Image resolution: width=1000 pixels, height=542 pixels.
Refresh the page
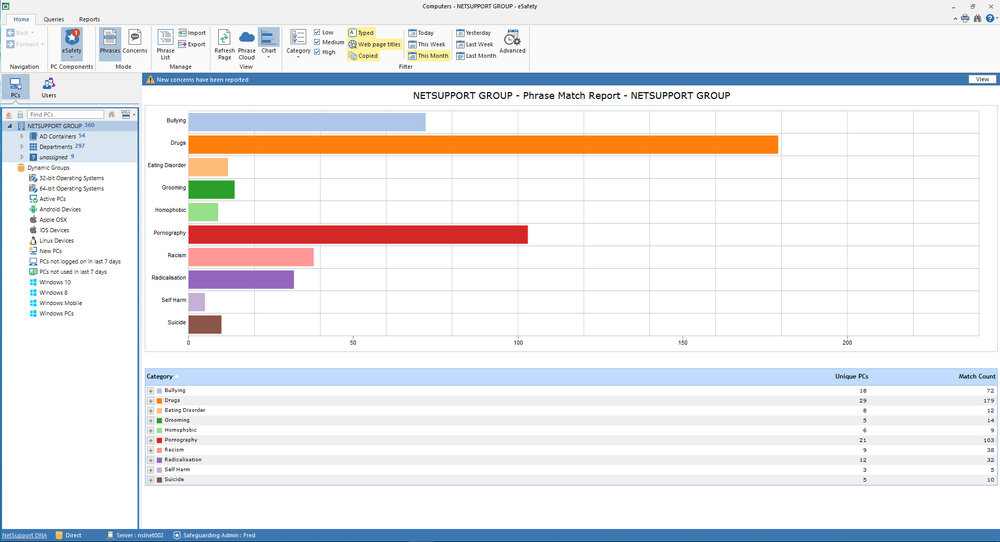[x=224, y=44]
